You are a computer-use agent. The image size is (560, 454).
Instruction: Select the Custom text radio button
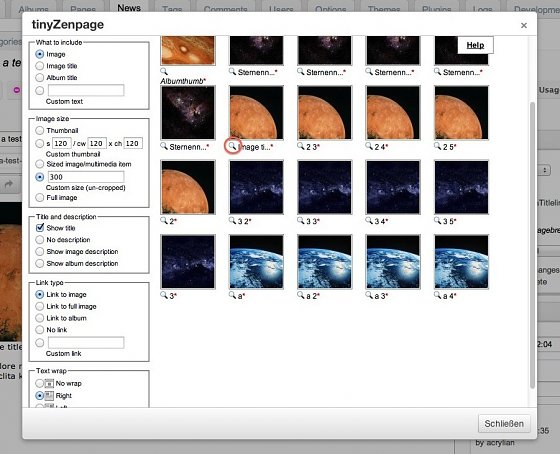click(40, 90)
